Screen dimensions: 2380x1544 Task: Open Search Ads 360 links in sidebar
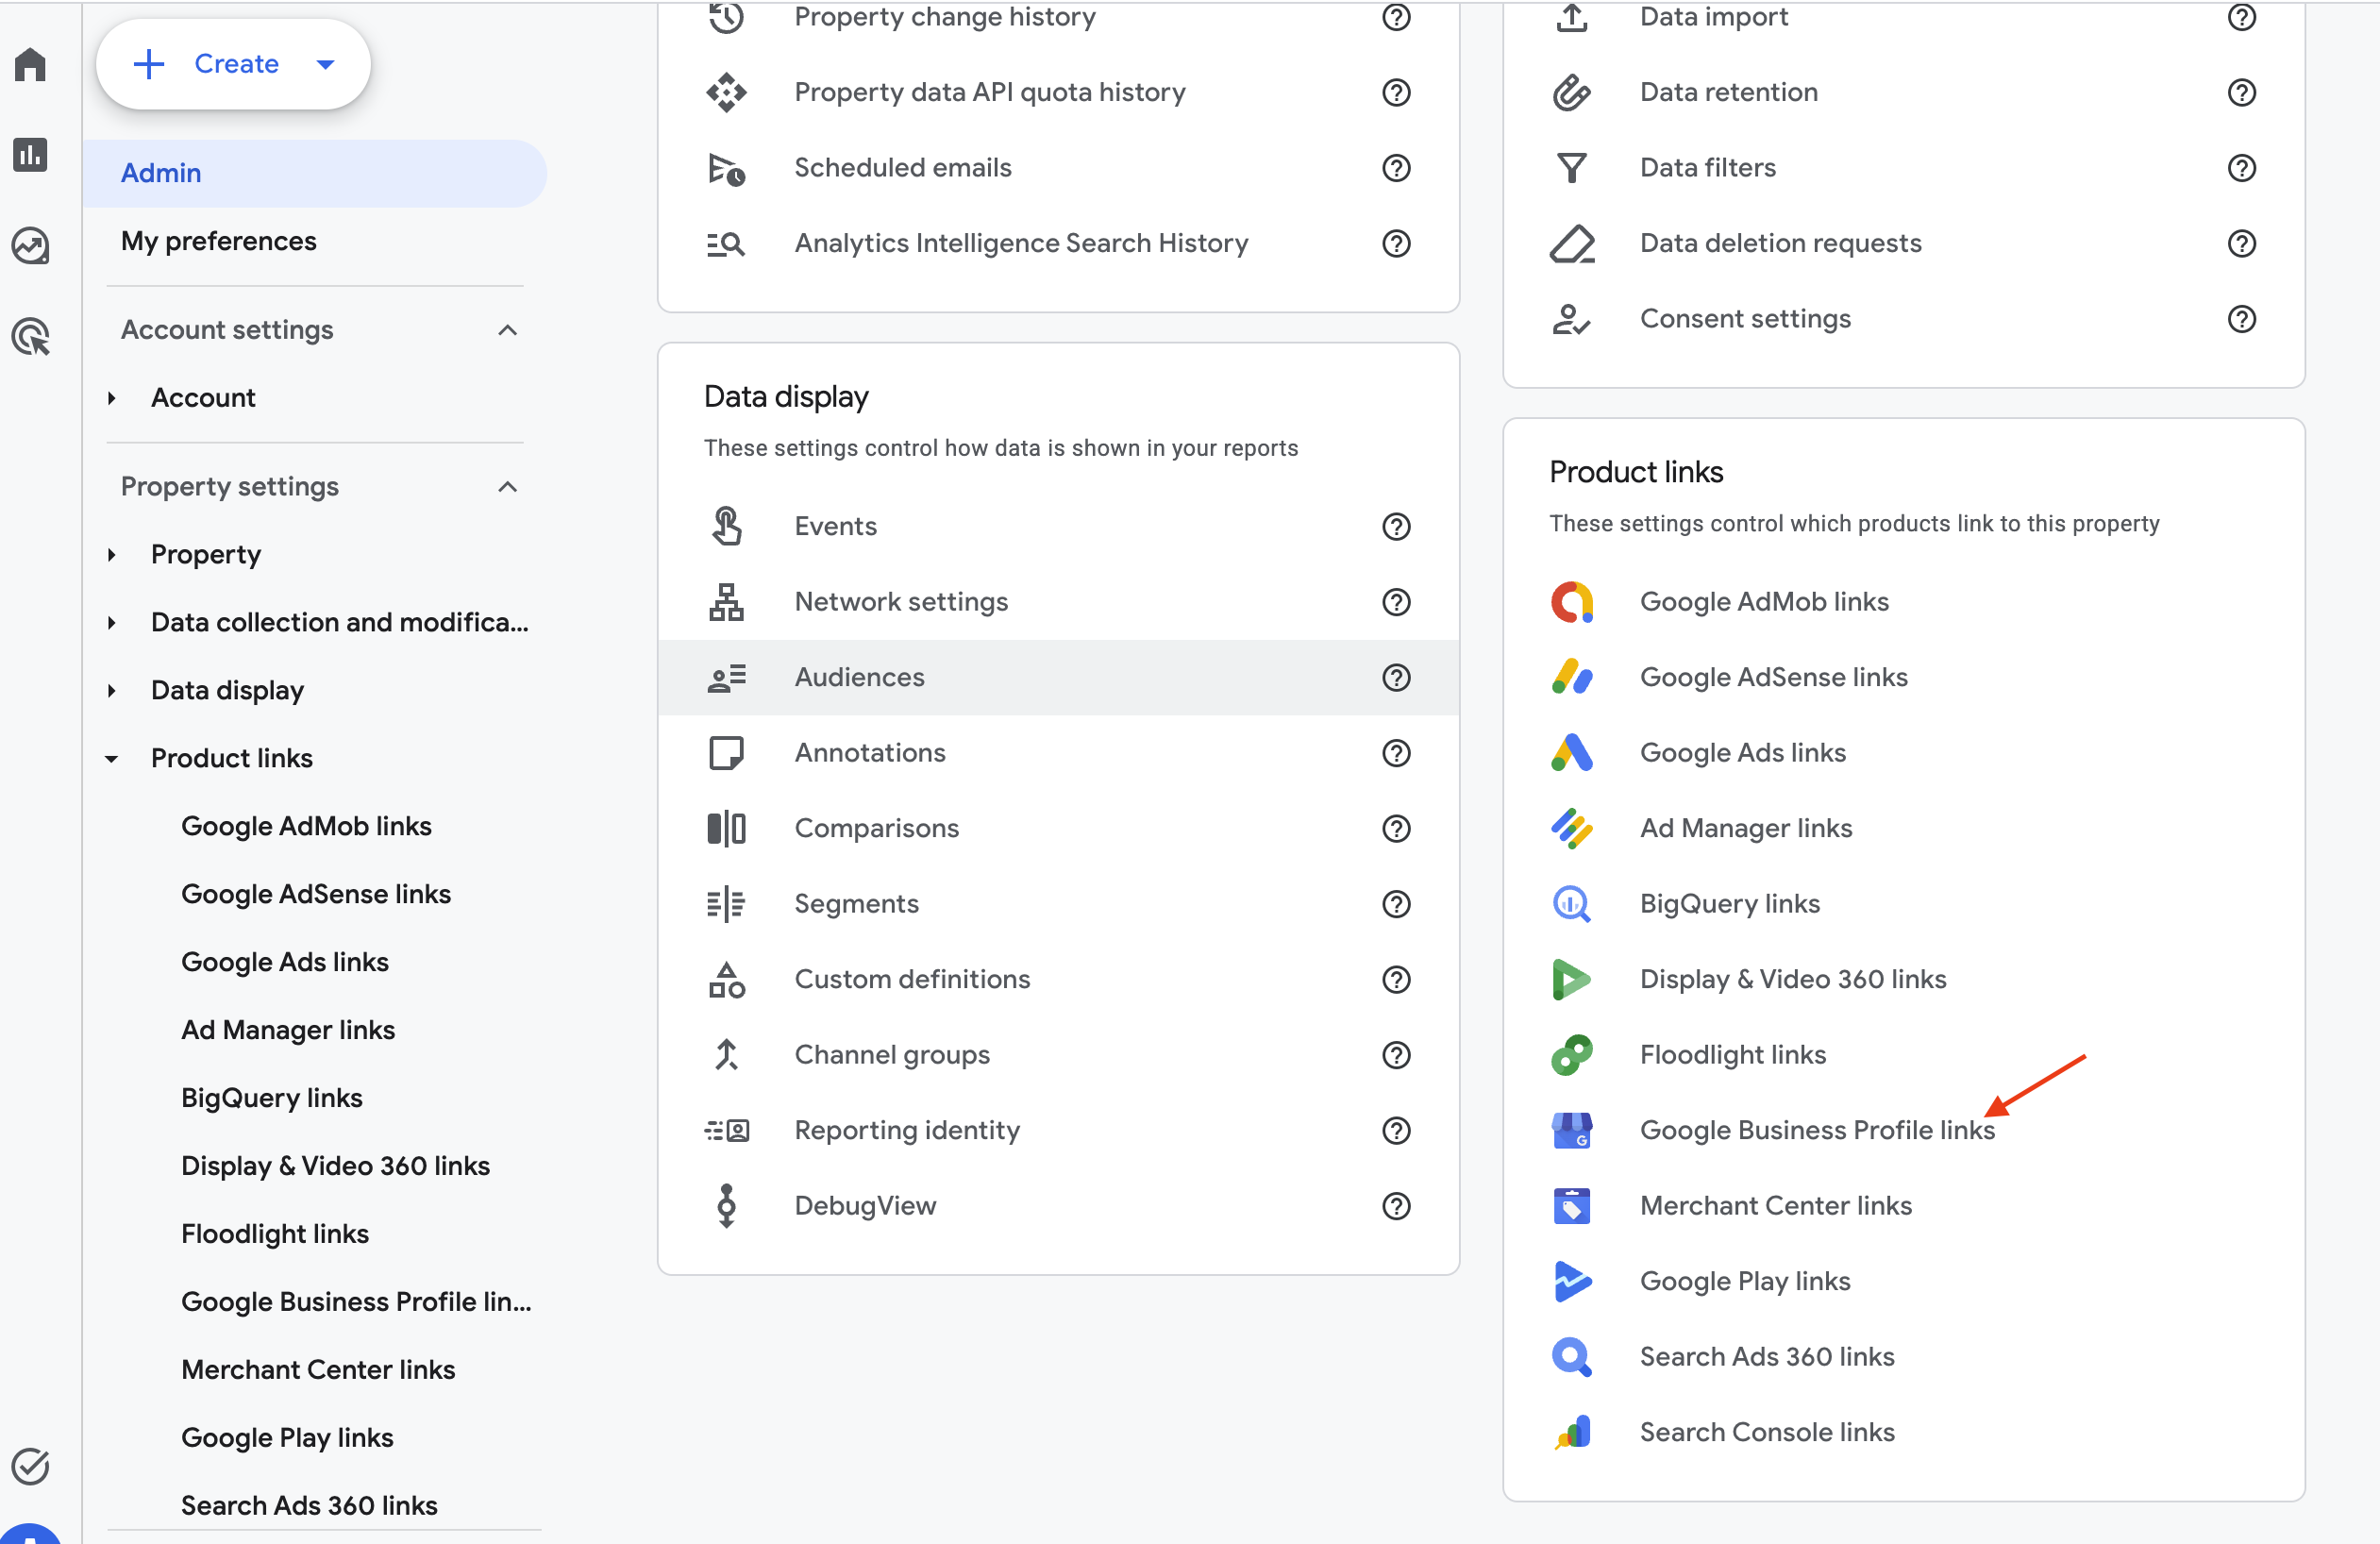[x=309, y=1505]
